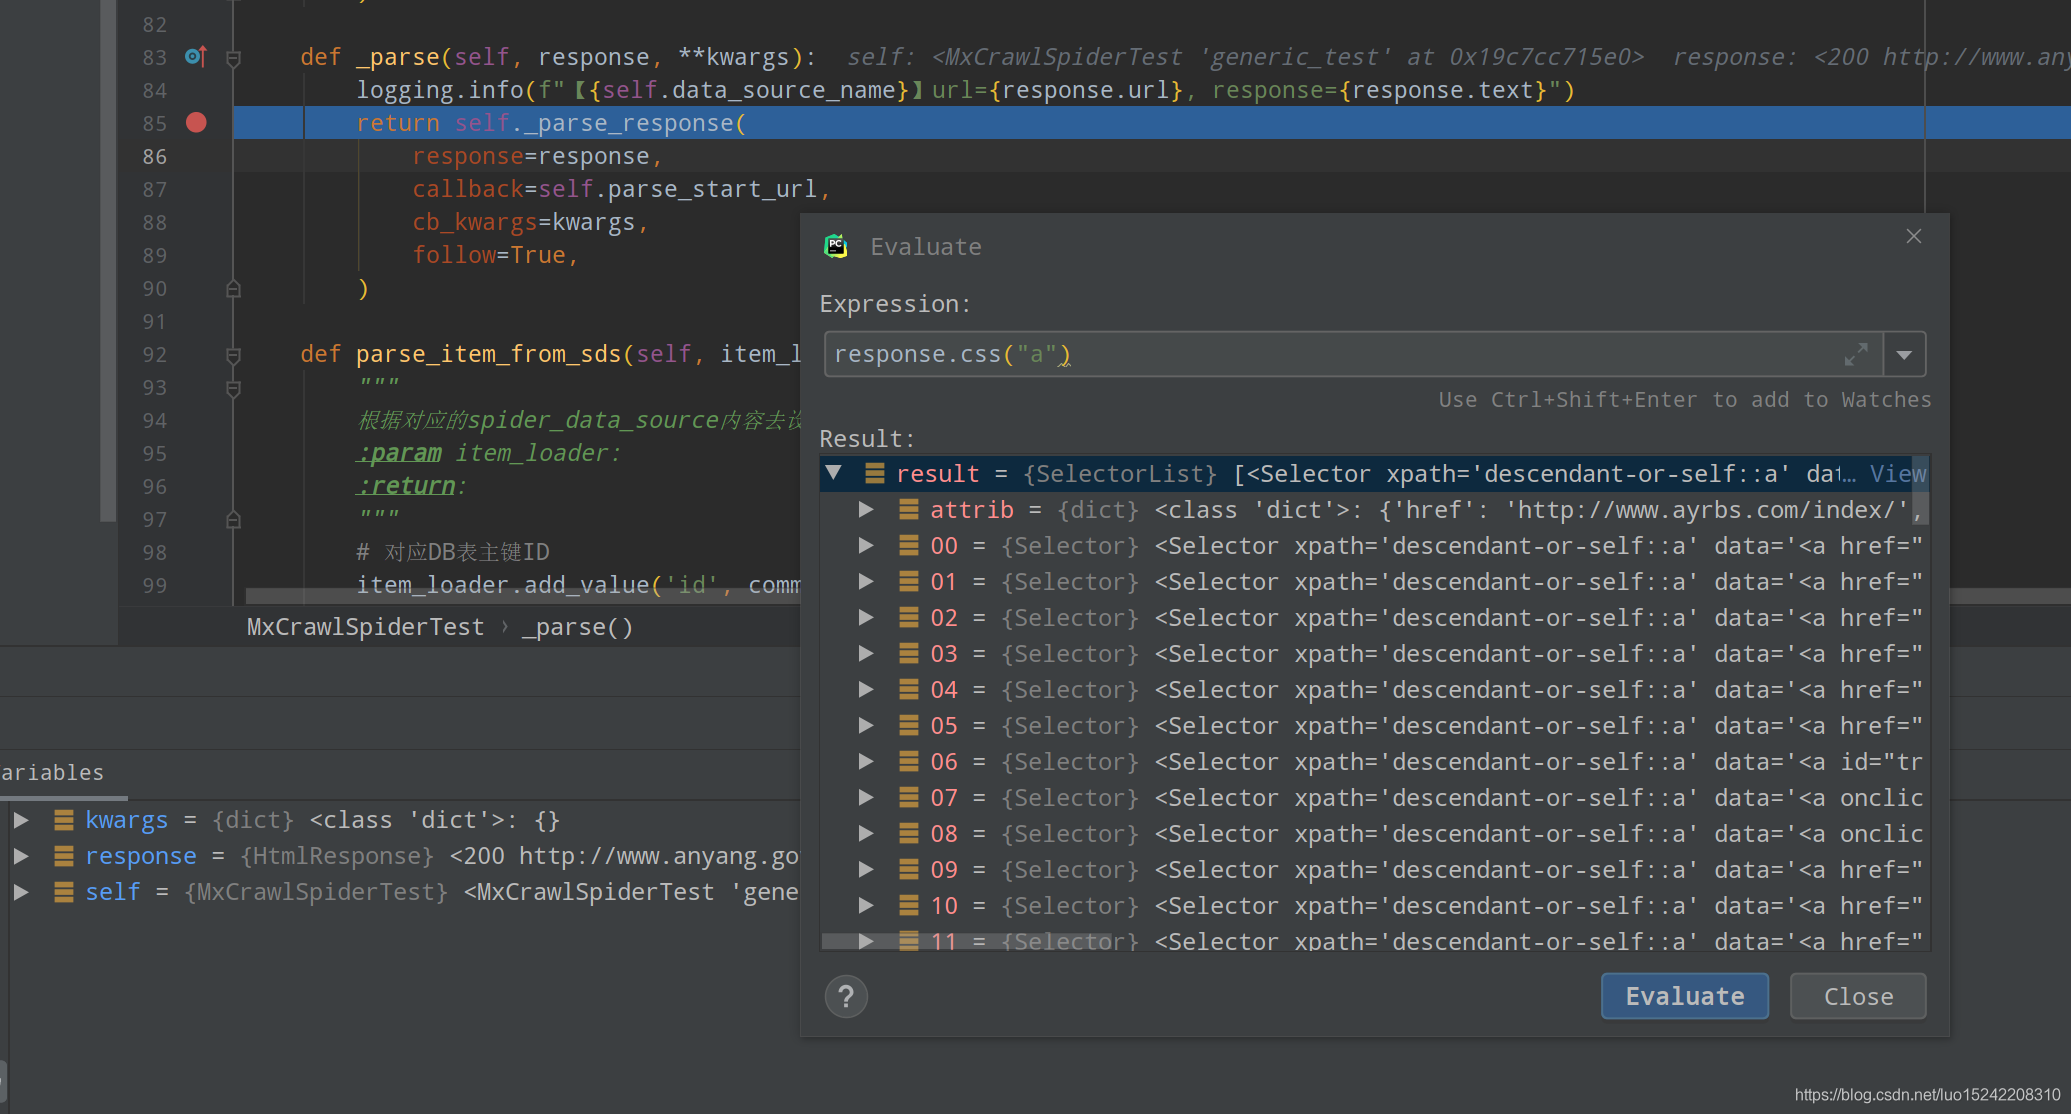Click the View link on the result row

click(x=1897, y=474)
